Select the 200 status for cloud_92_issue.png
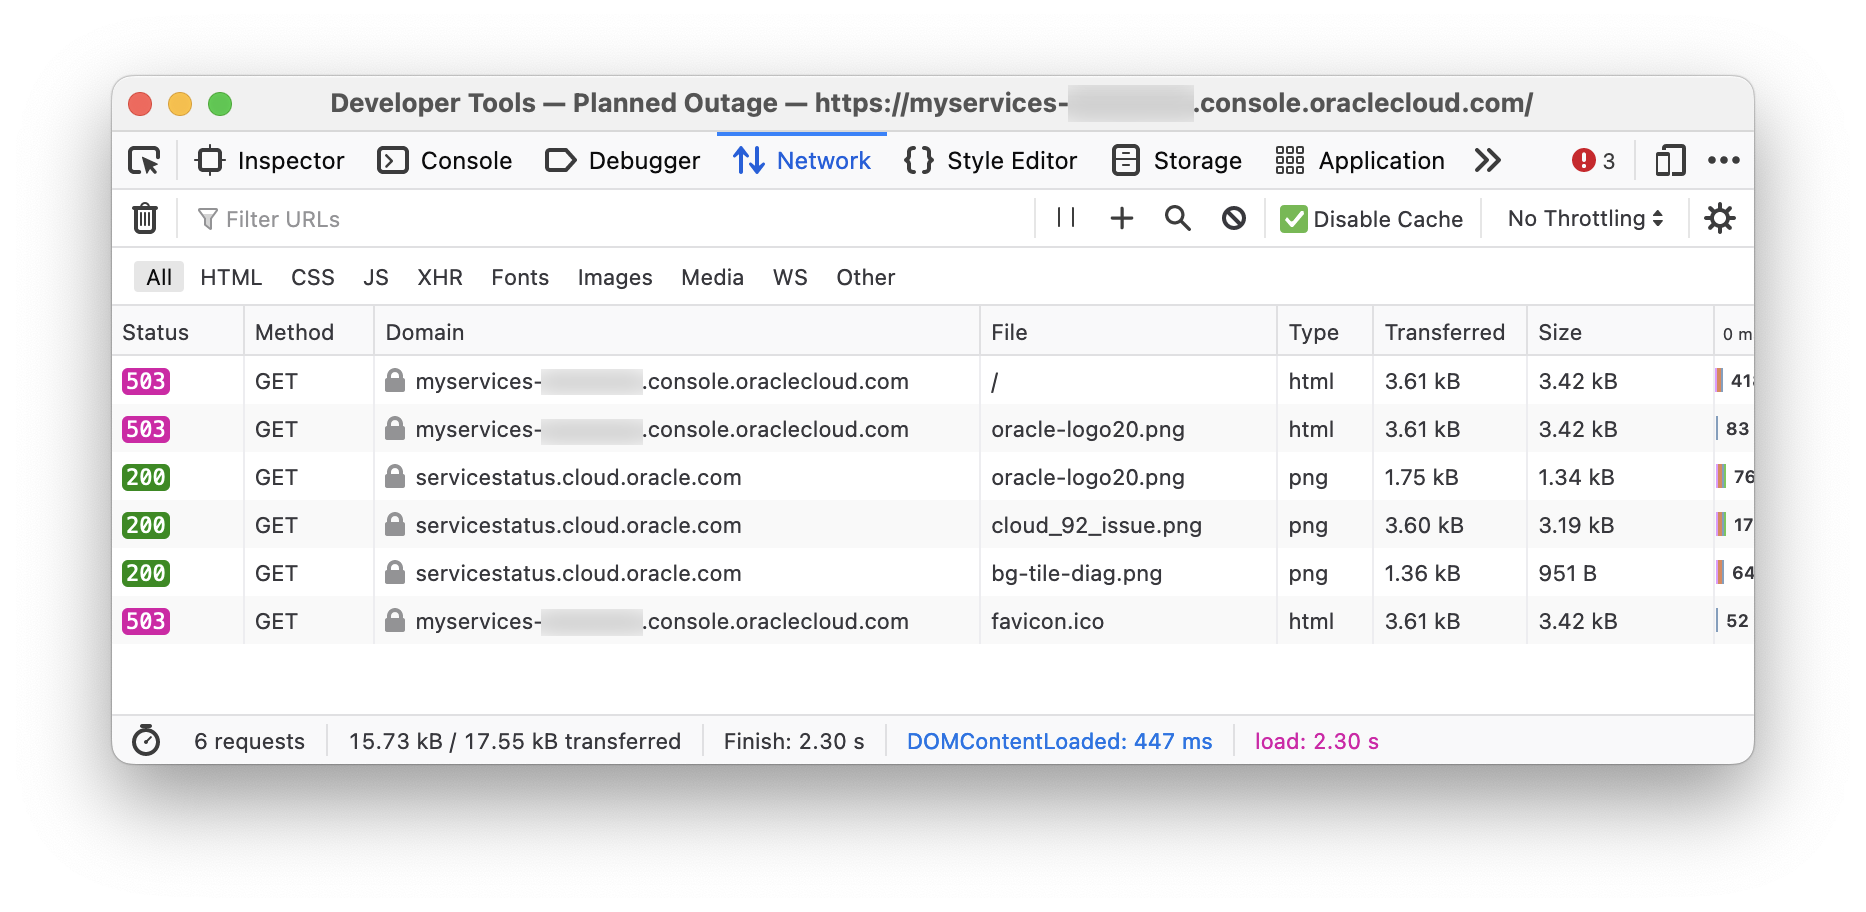The height and width of the screenshot is (912, 1866). (x=146, y=525)
